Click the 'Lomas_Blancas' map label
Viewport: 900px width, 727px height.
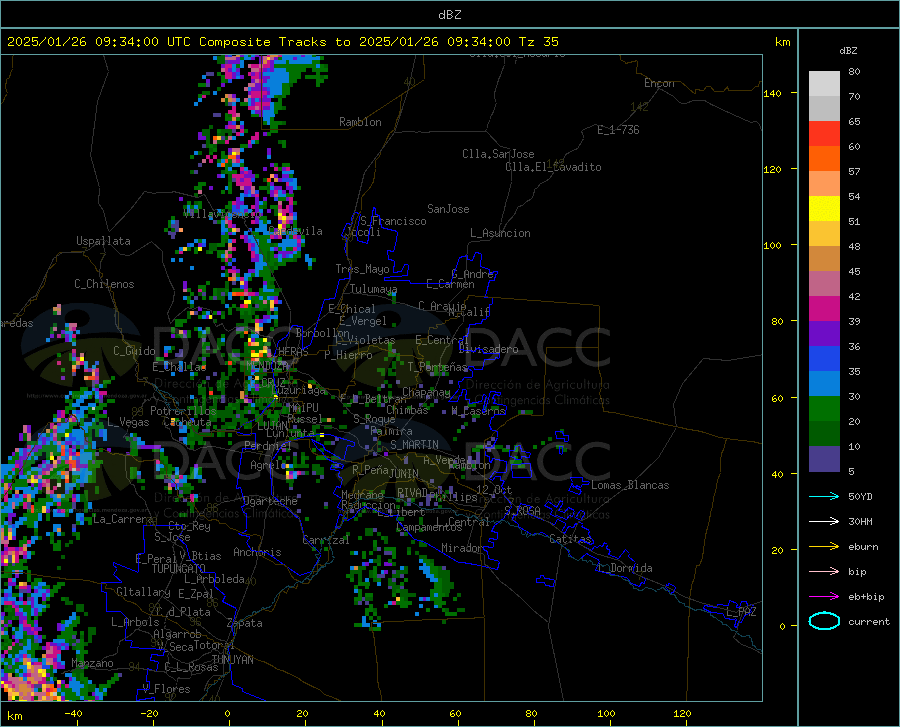pos(630,485)
